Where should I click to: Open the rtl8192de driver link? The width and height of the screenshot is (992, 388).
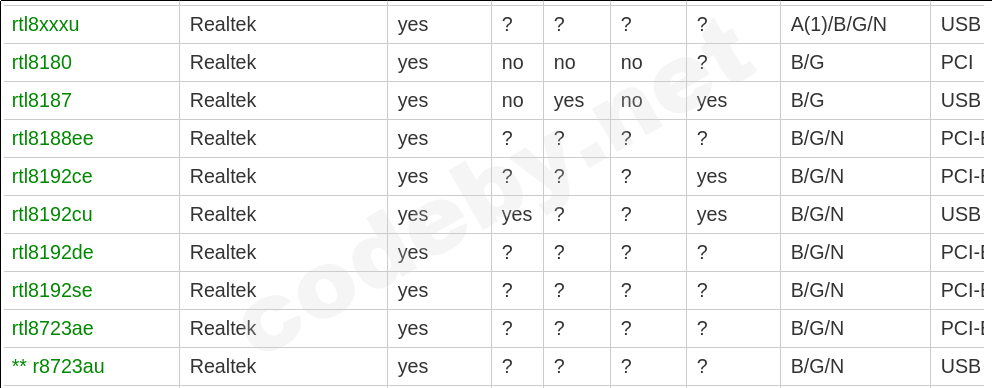53,253
